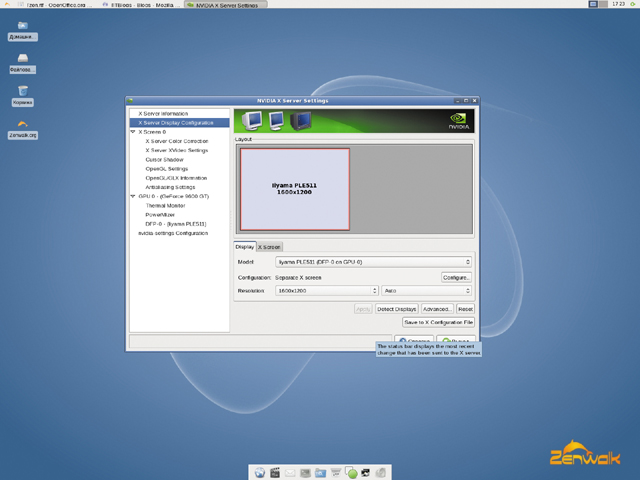
Task: Open the mail envelope icon in dock
Action: point(290,473)
